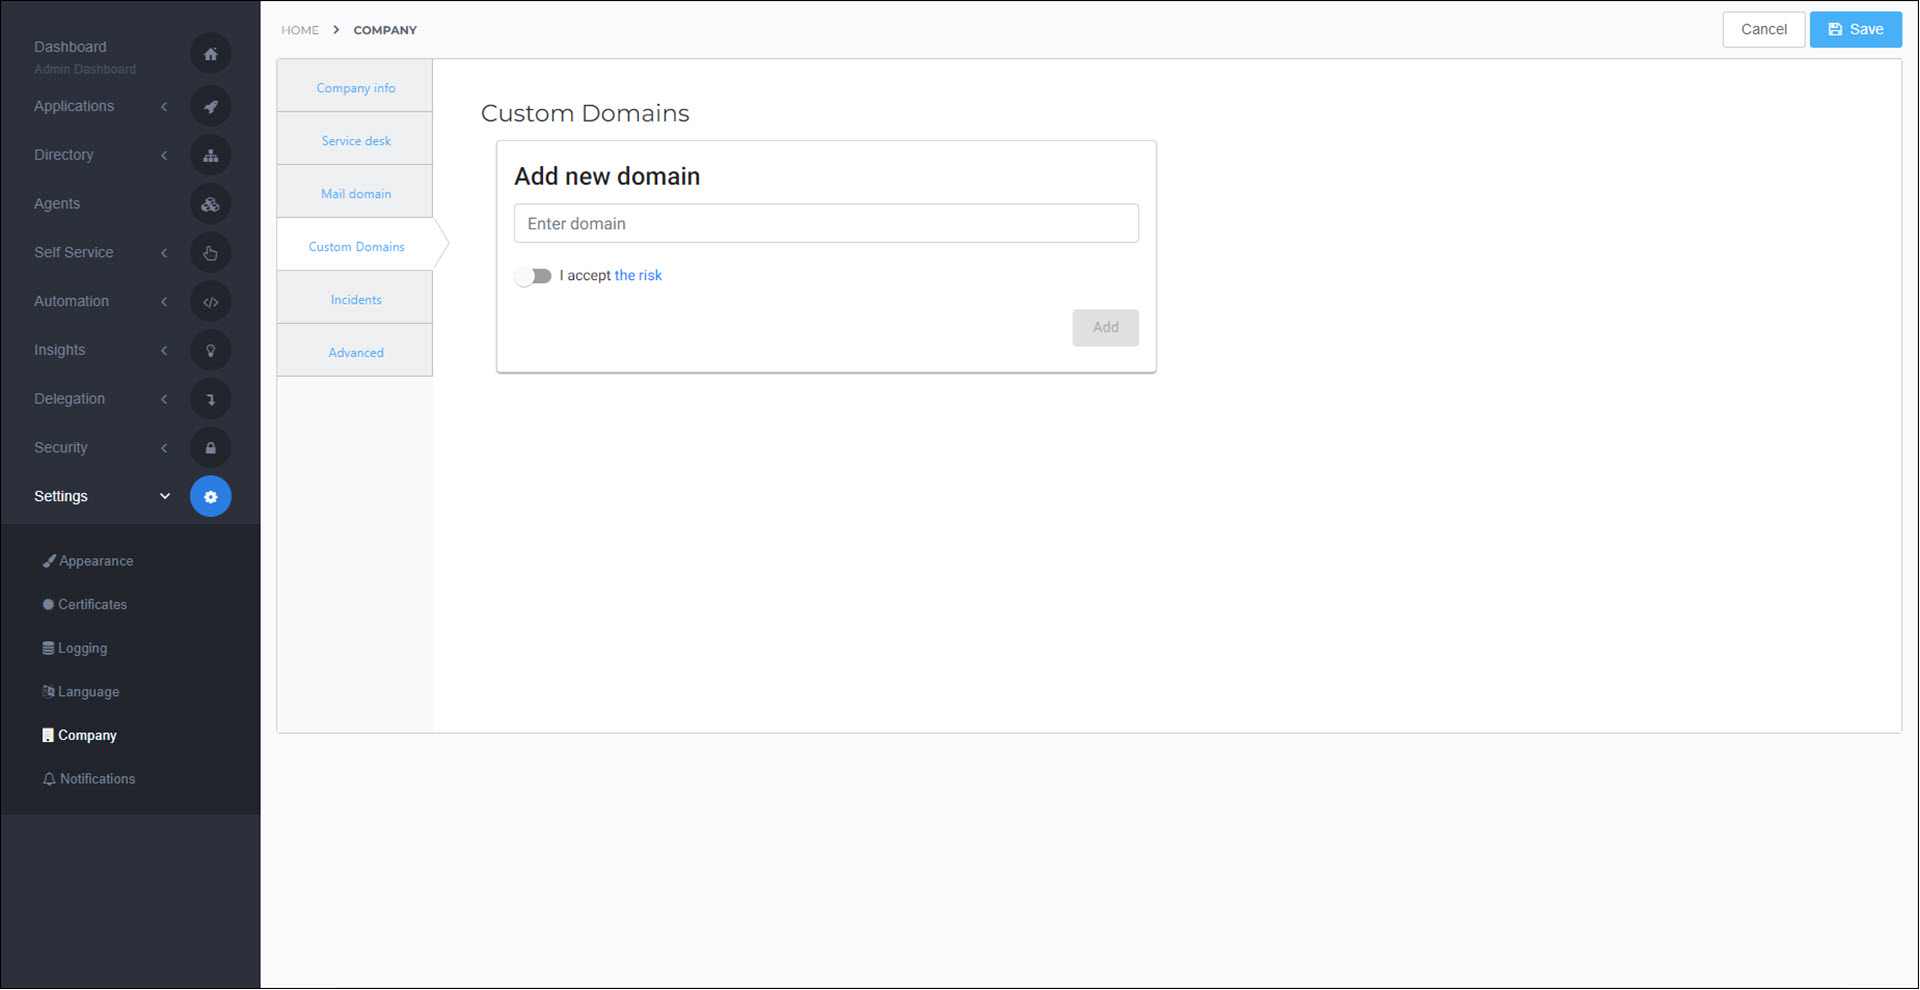Open Dashboard in the sidebar
The image size is (1920, 990).
click(70, 46)
